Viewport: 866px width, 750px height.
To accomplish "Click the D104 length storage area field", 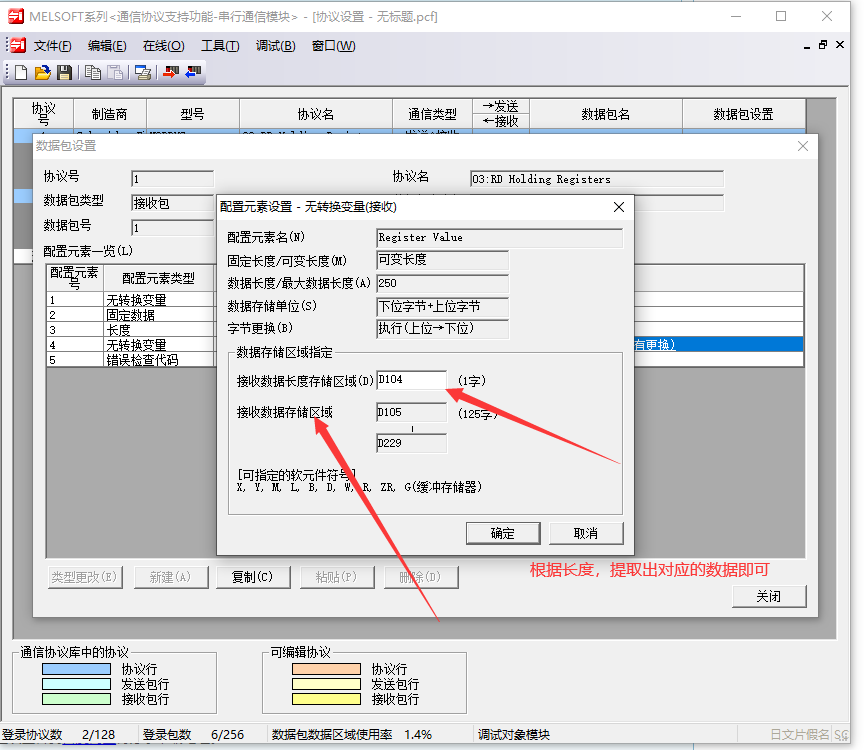I will coord(411,380).
